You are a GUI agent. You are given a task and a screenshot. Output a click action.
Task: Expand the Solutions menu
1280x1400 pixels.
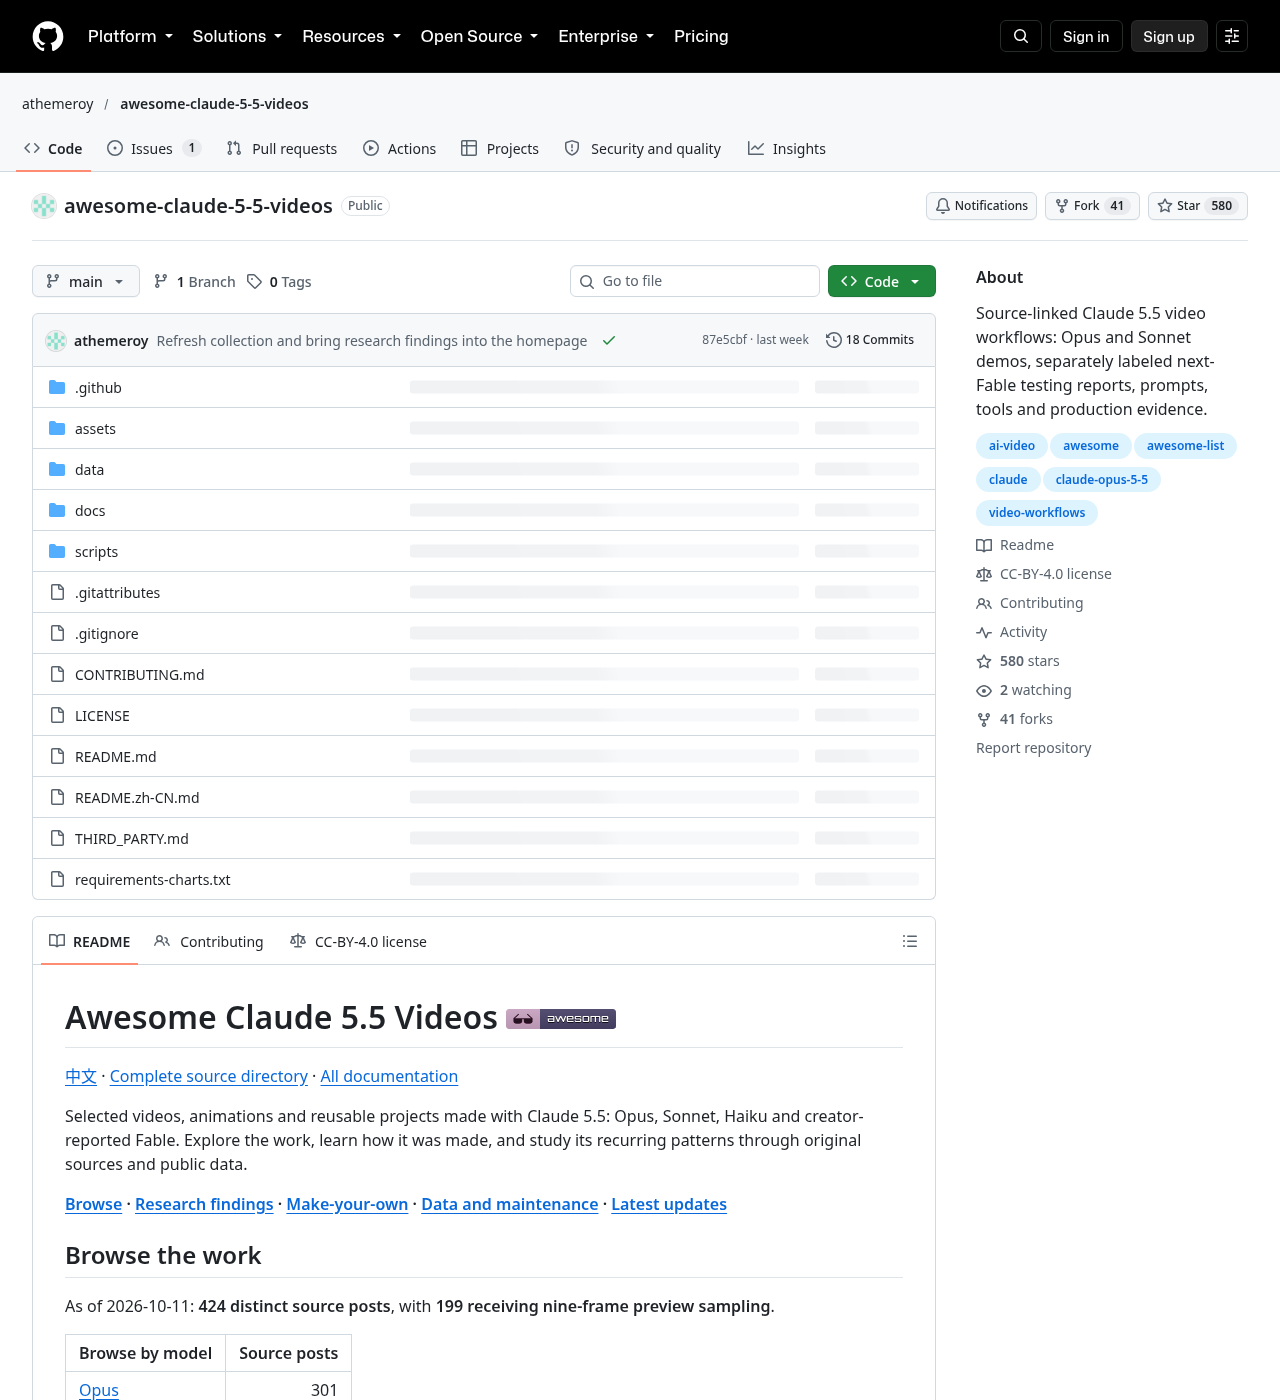[237, 36]
